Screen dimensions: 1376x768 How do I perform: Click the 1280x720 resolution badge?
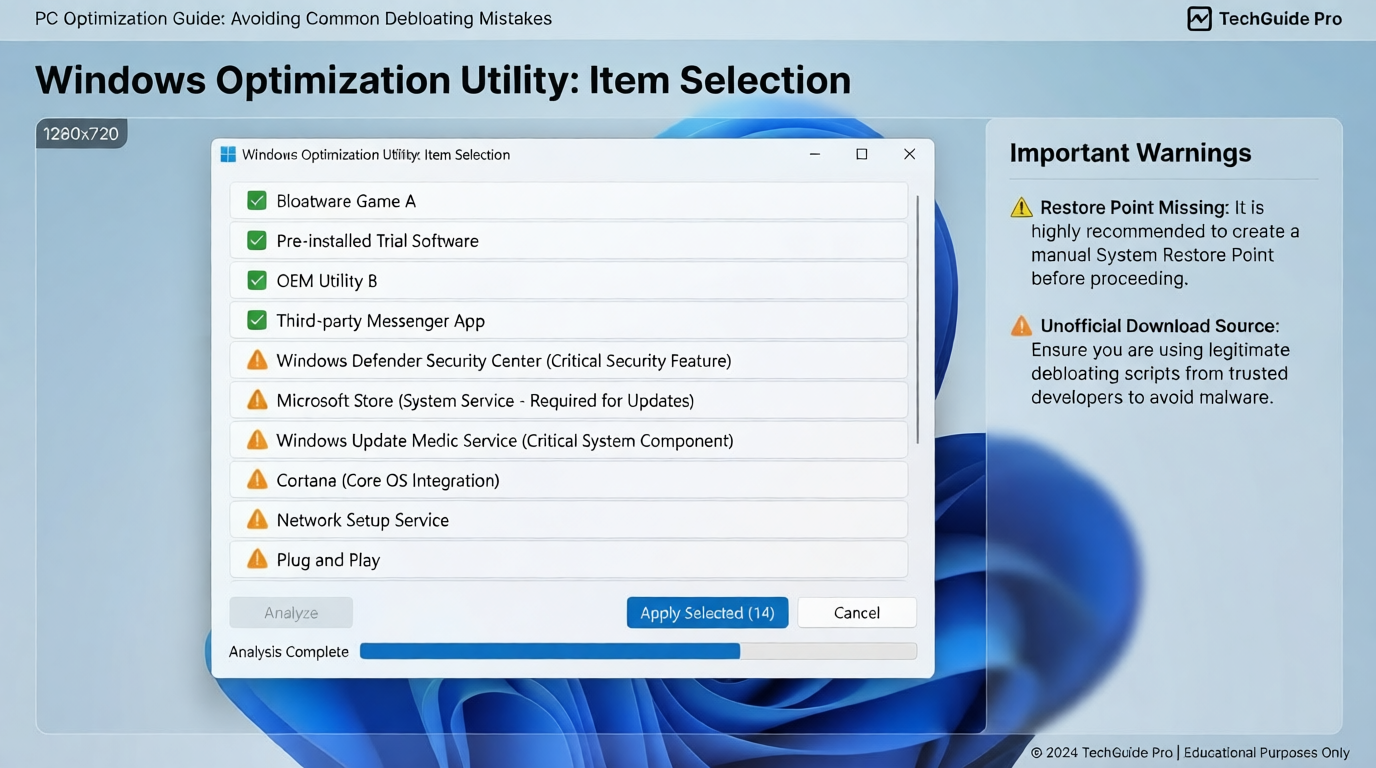click(81, 133)
